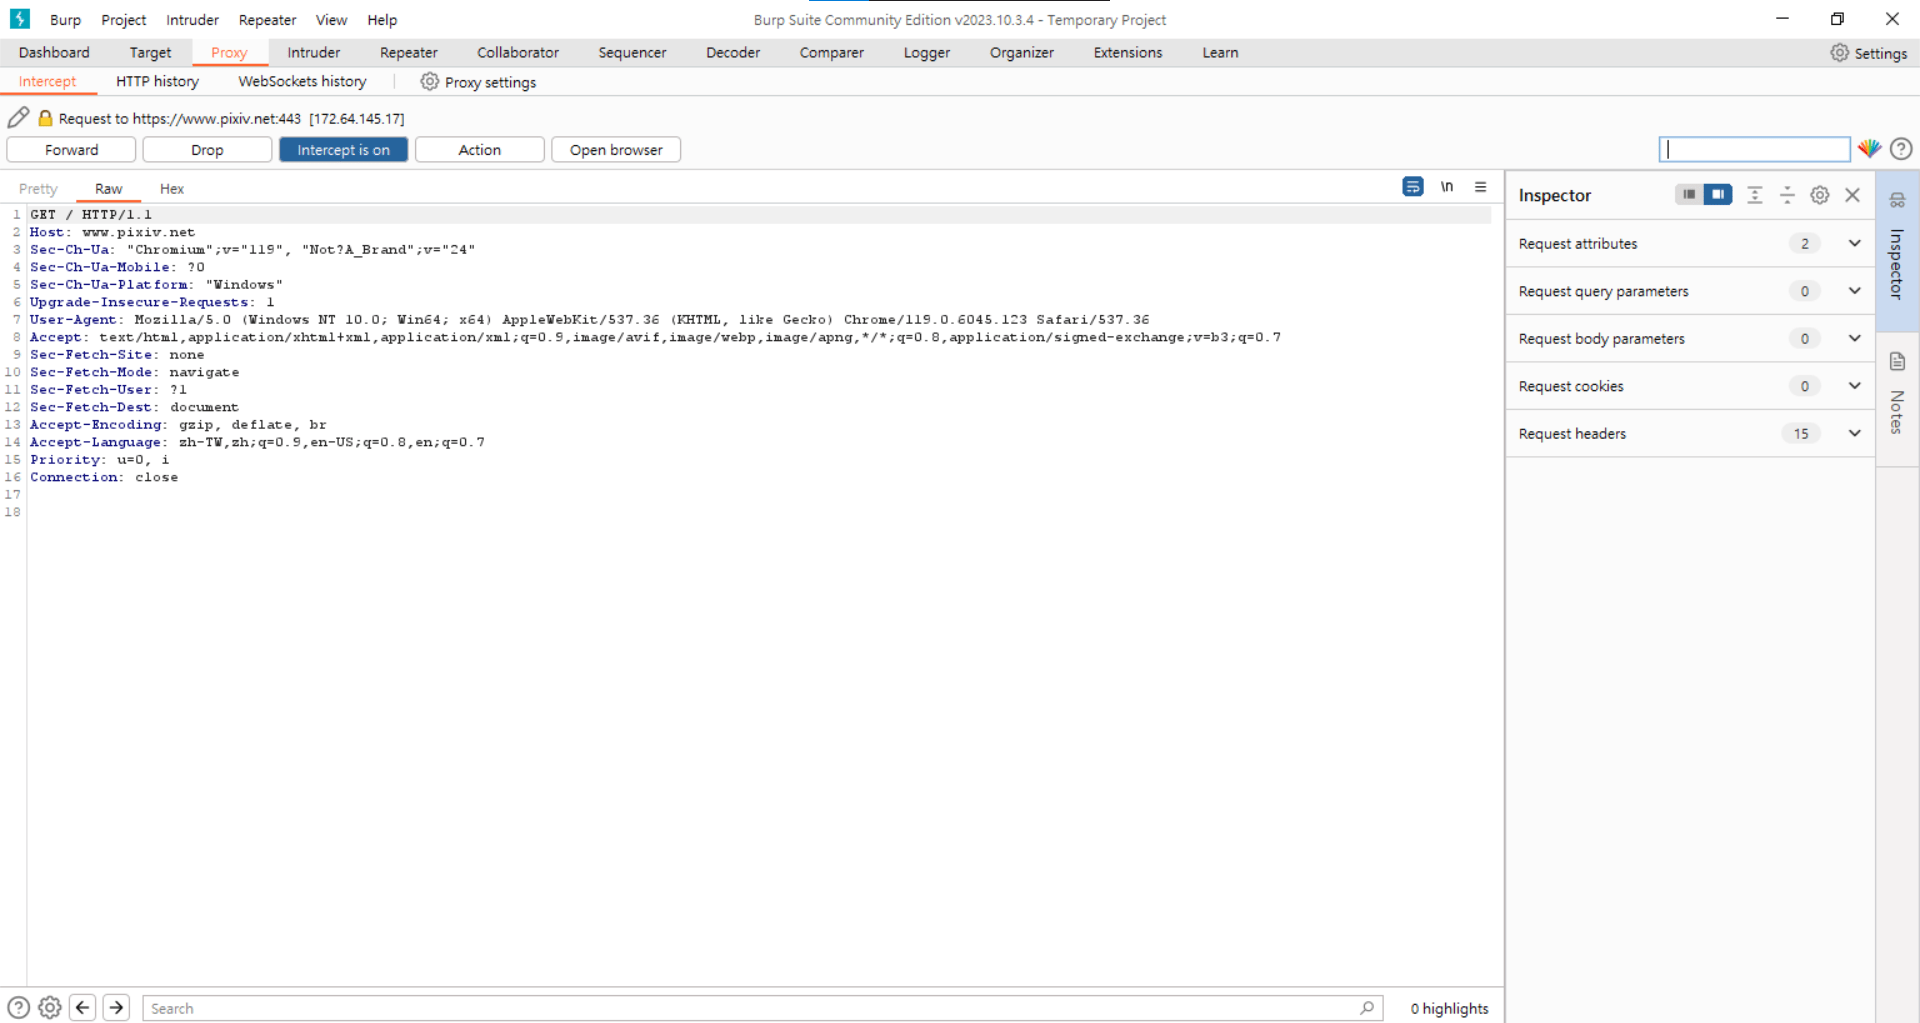Open the Project menu
Screen dimensions: 1920x1023
point(123,20)
